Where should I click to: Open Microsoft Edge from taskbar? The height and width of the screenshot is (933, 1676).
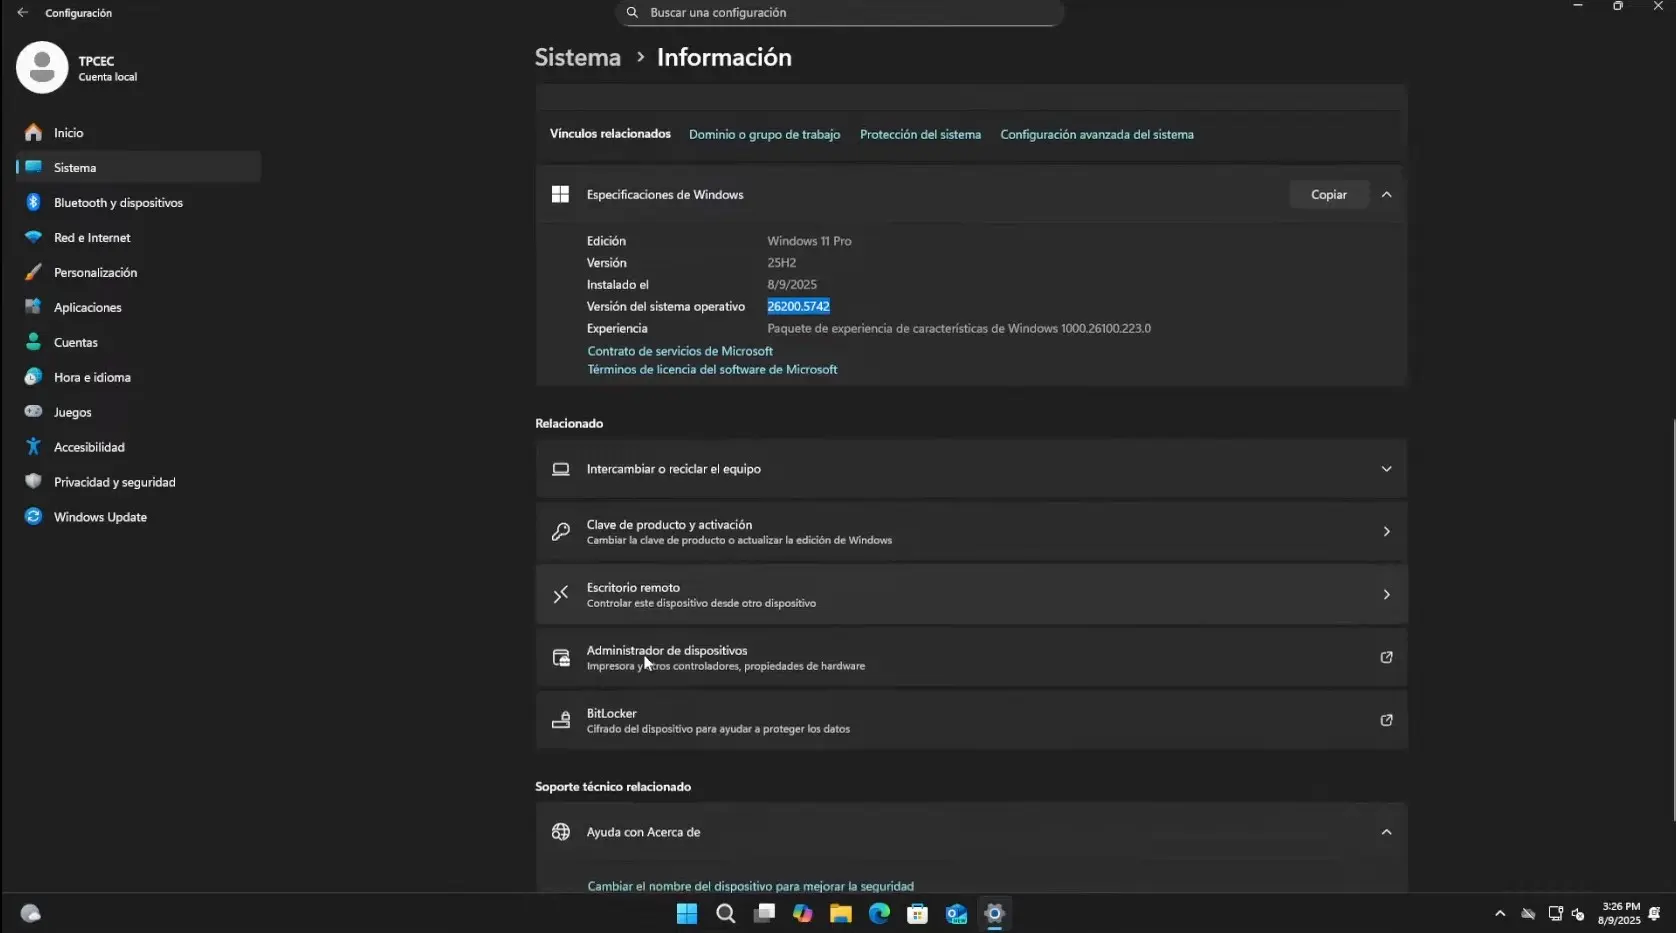pos(879,913)
